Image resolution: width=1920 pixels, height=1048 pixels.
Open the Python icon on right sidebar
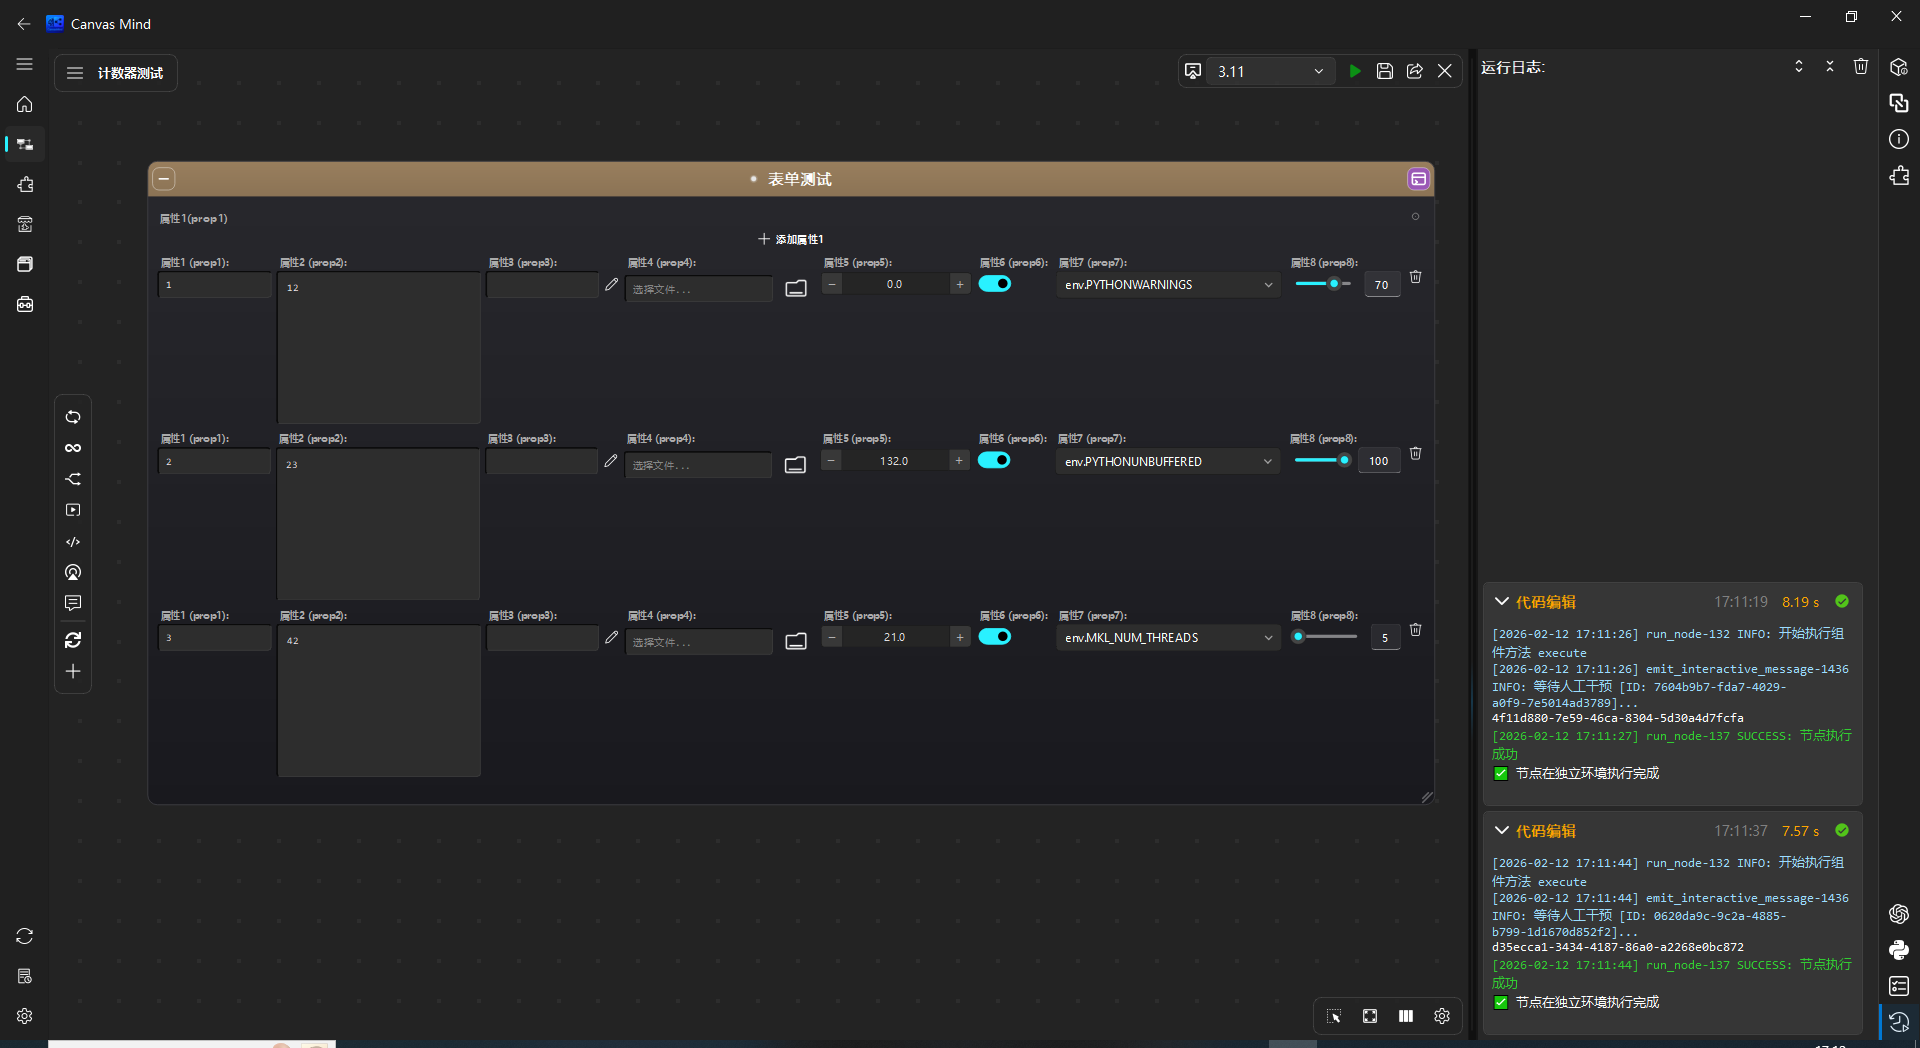pyautogui.click(x=1899, y=950)
